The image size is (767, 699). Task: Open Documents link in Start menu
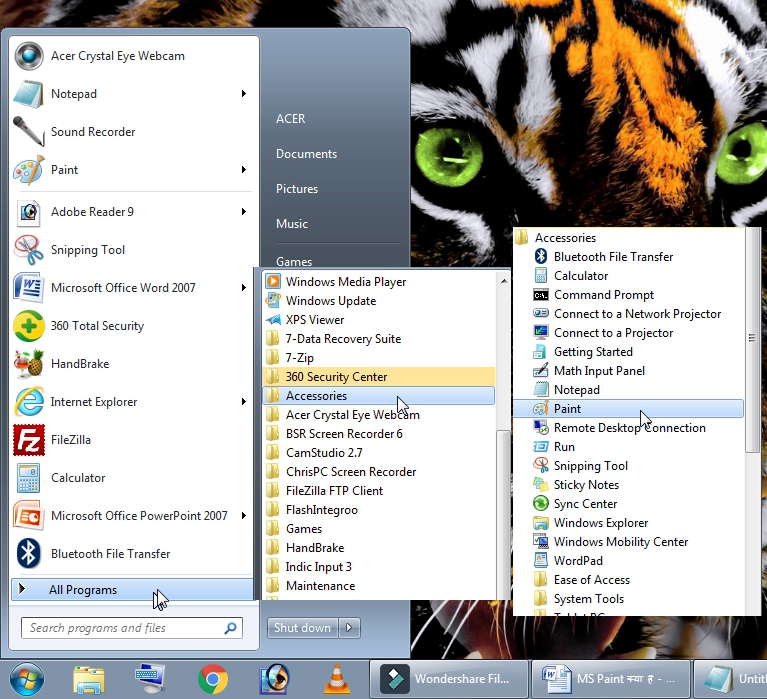point(306,154)
